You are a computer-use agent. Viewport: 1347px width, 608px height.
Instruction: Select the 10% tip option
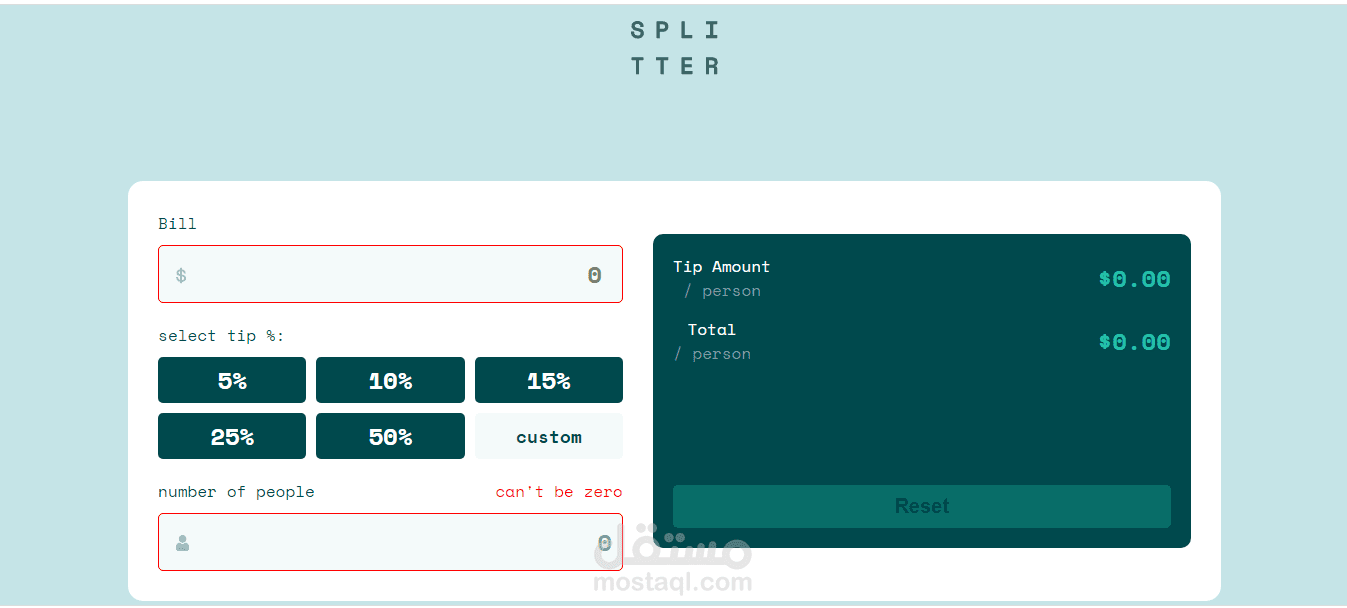point(390,380)
